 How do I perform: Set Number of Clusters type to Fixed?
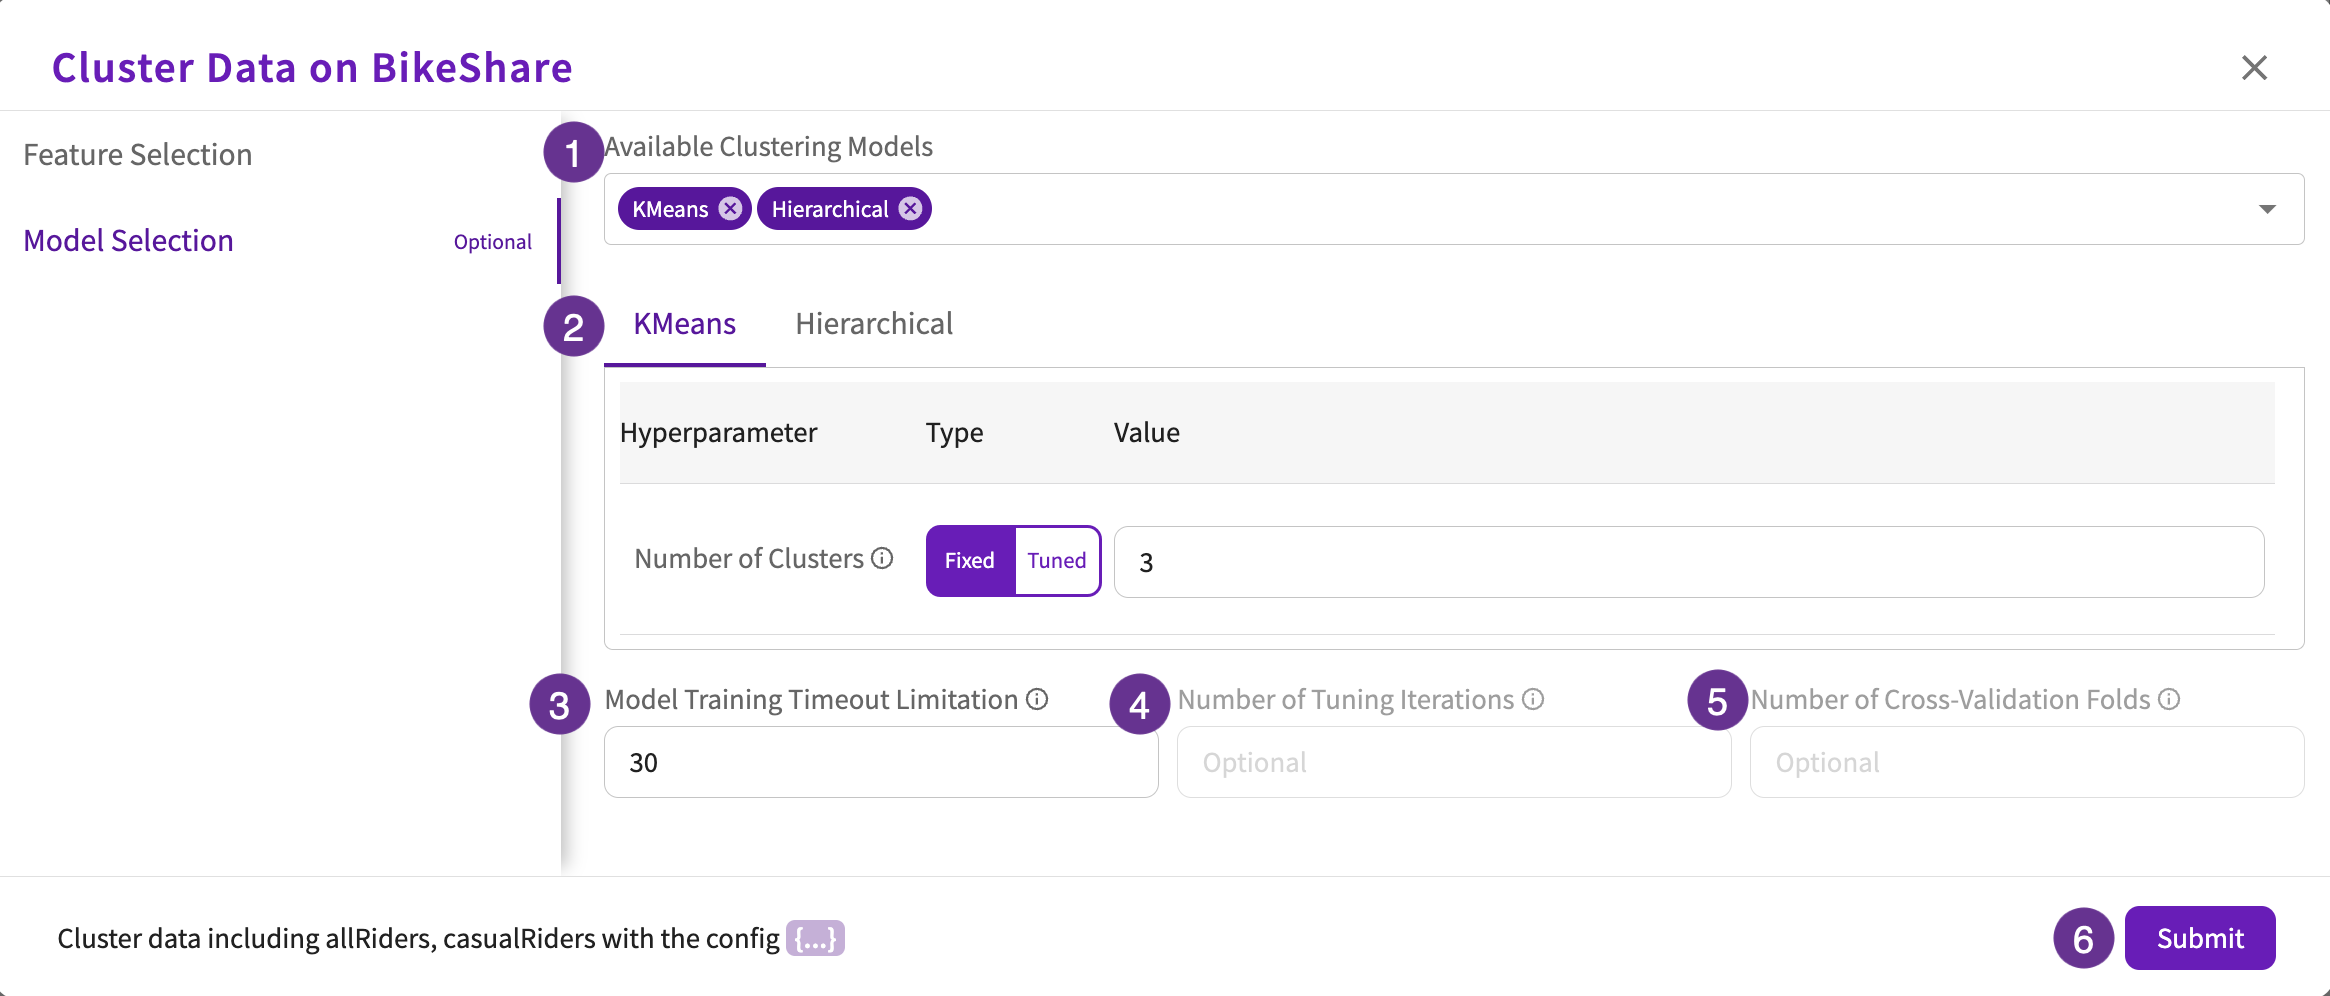pyautogui.click(x=970, y=561)
